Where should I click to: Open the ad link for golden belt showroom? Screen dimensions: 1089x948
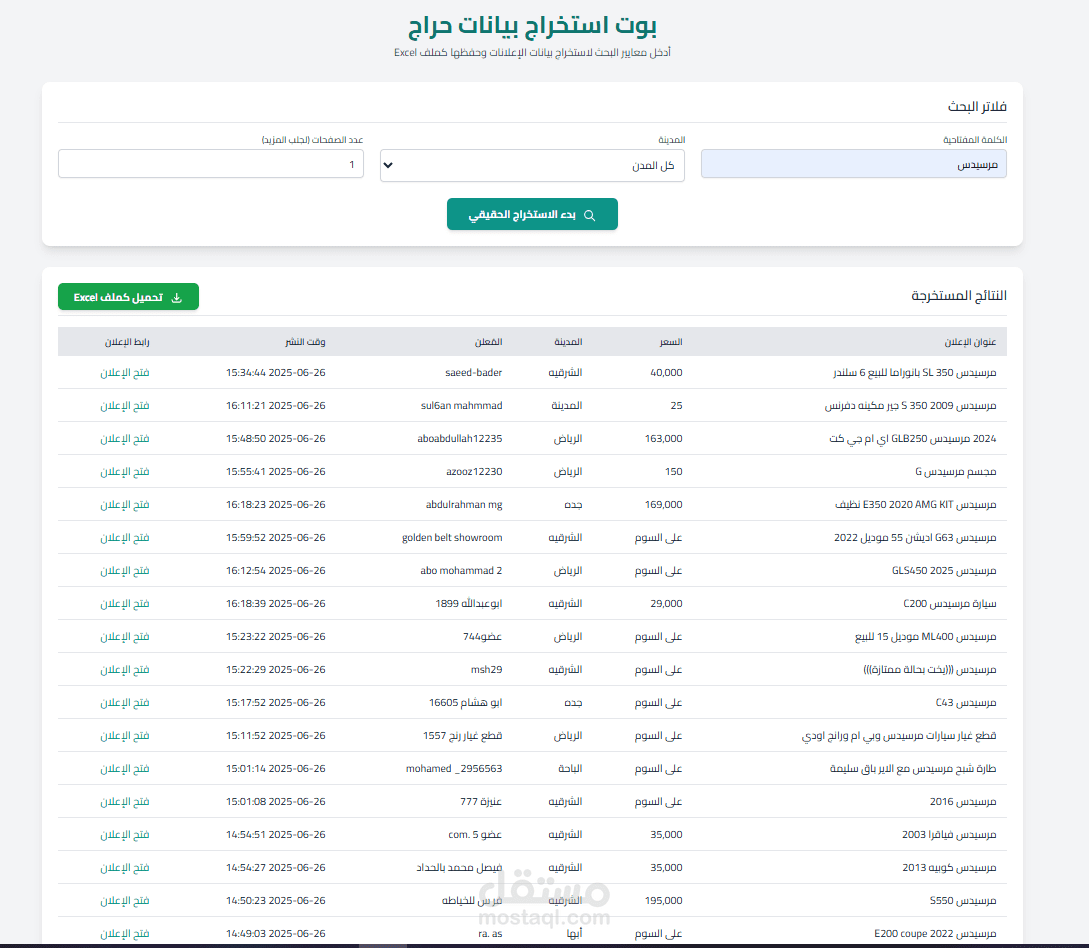(125, 538)
